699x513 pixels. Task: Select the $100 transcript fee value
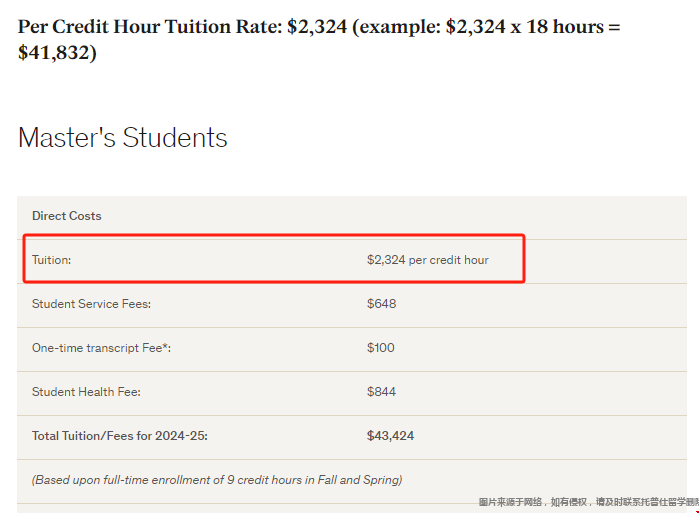pyautogui.click(x=380, y=348)
